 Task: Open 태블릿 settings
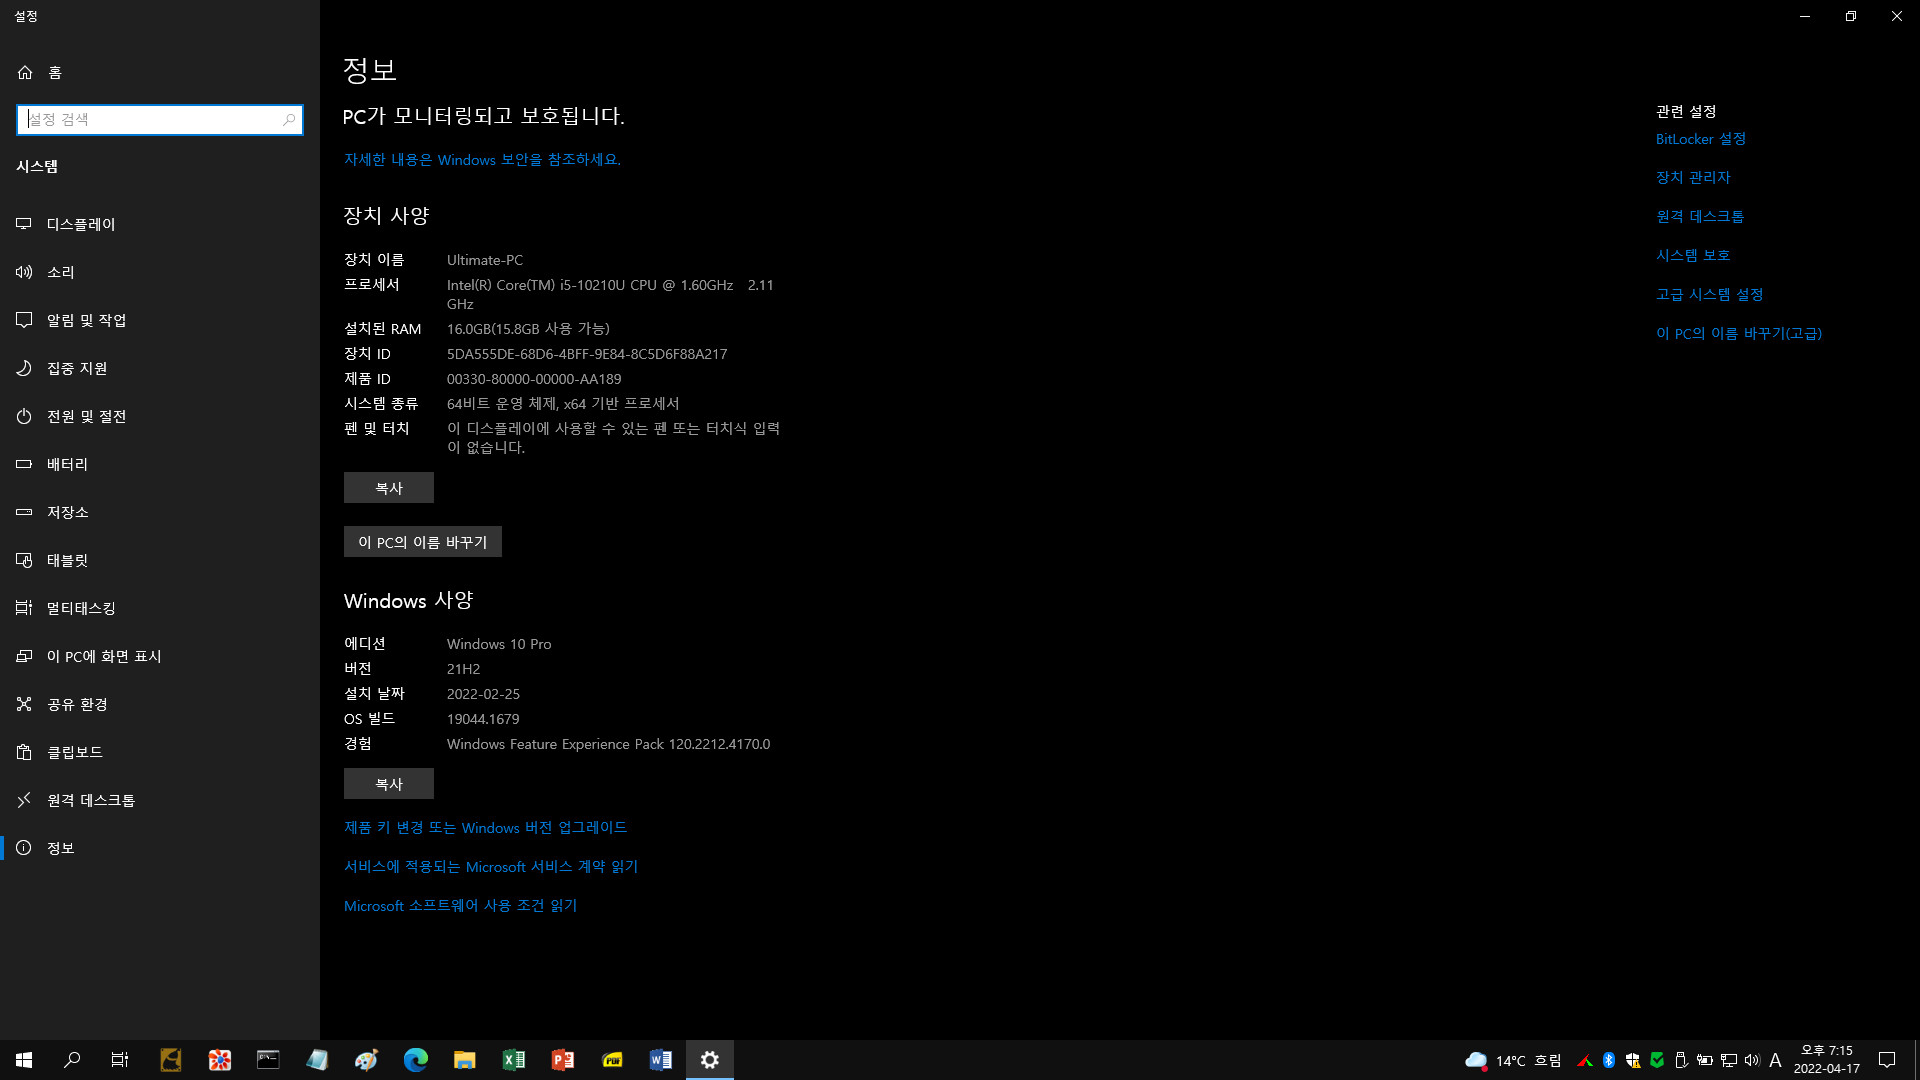pyautogui.click(x=160, y=560)
